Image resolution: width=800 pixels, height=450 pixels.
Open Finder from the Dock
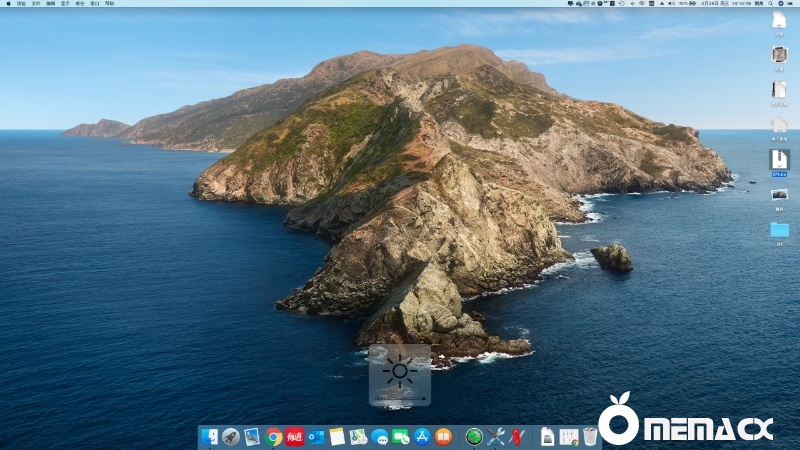[210, 437]
